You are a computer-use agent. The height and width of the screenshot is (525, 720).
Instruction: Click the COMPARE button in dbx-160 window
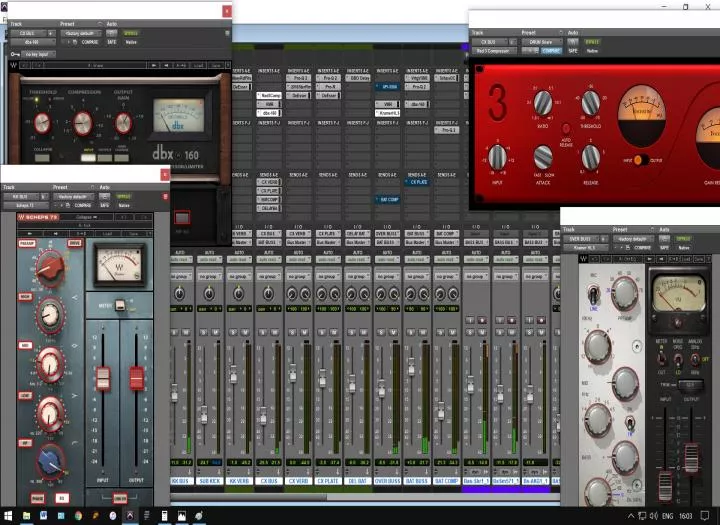[x=90, y=42]
